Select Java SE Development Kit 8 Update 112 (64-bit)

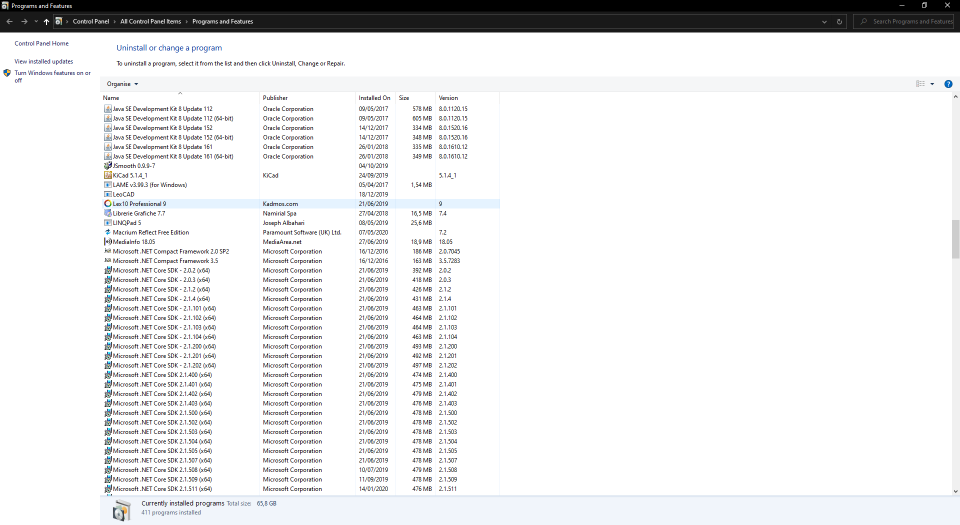[301, 118]
